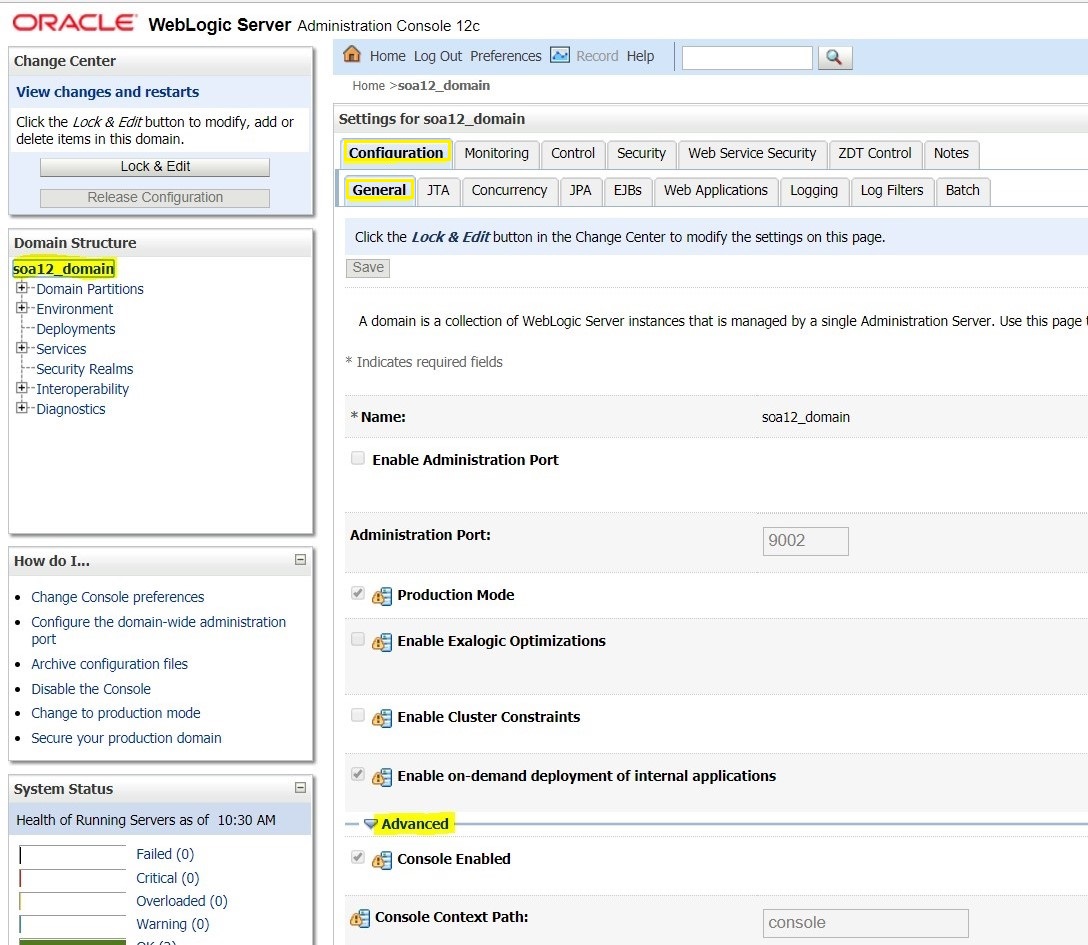Click the search text field in toolbar
Screen dimensions: 1088x945
pyautogui.click(x=747, y=58)
